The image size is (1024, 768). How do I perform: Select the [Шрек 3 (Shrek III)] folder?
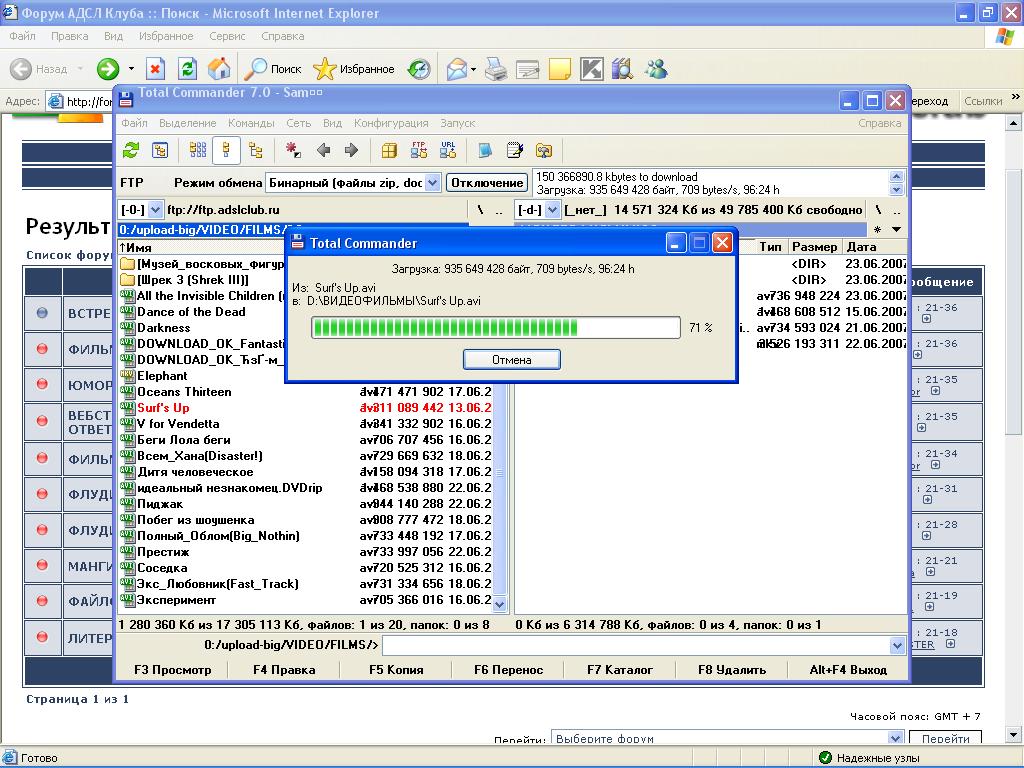point(193,280)
